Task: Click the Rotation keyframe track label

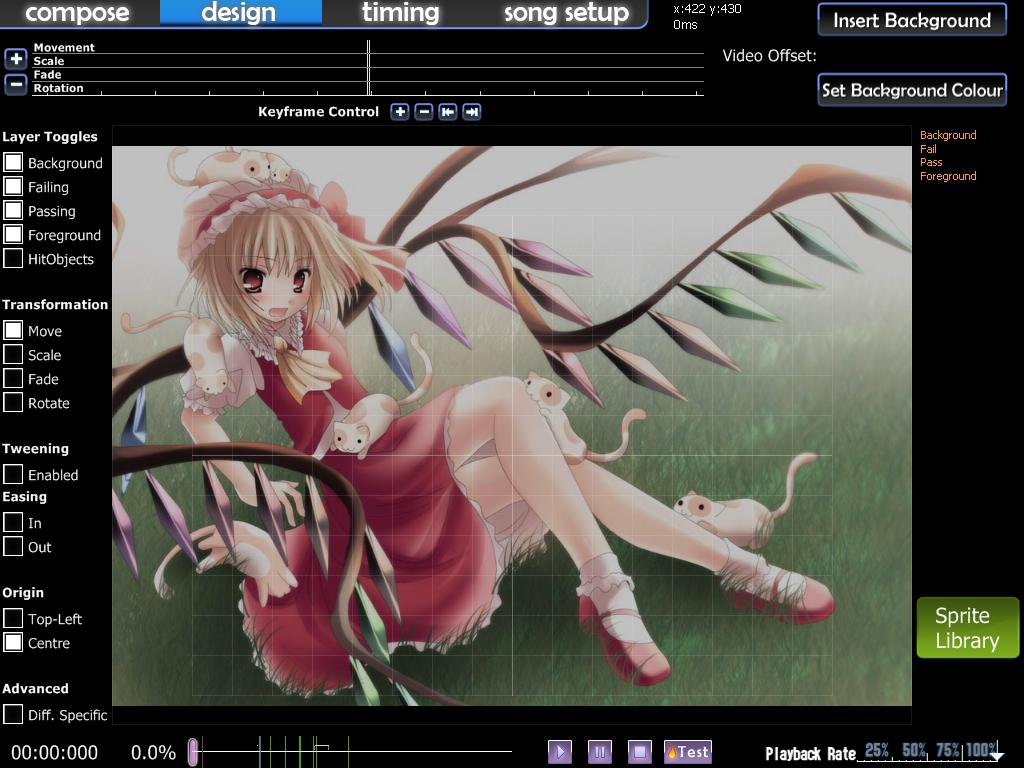Action: pyautogui.click(x=58, y=88)
